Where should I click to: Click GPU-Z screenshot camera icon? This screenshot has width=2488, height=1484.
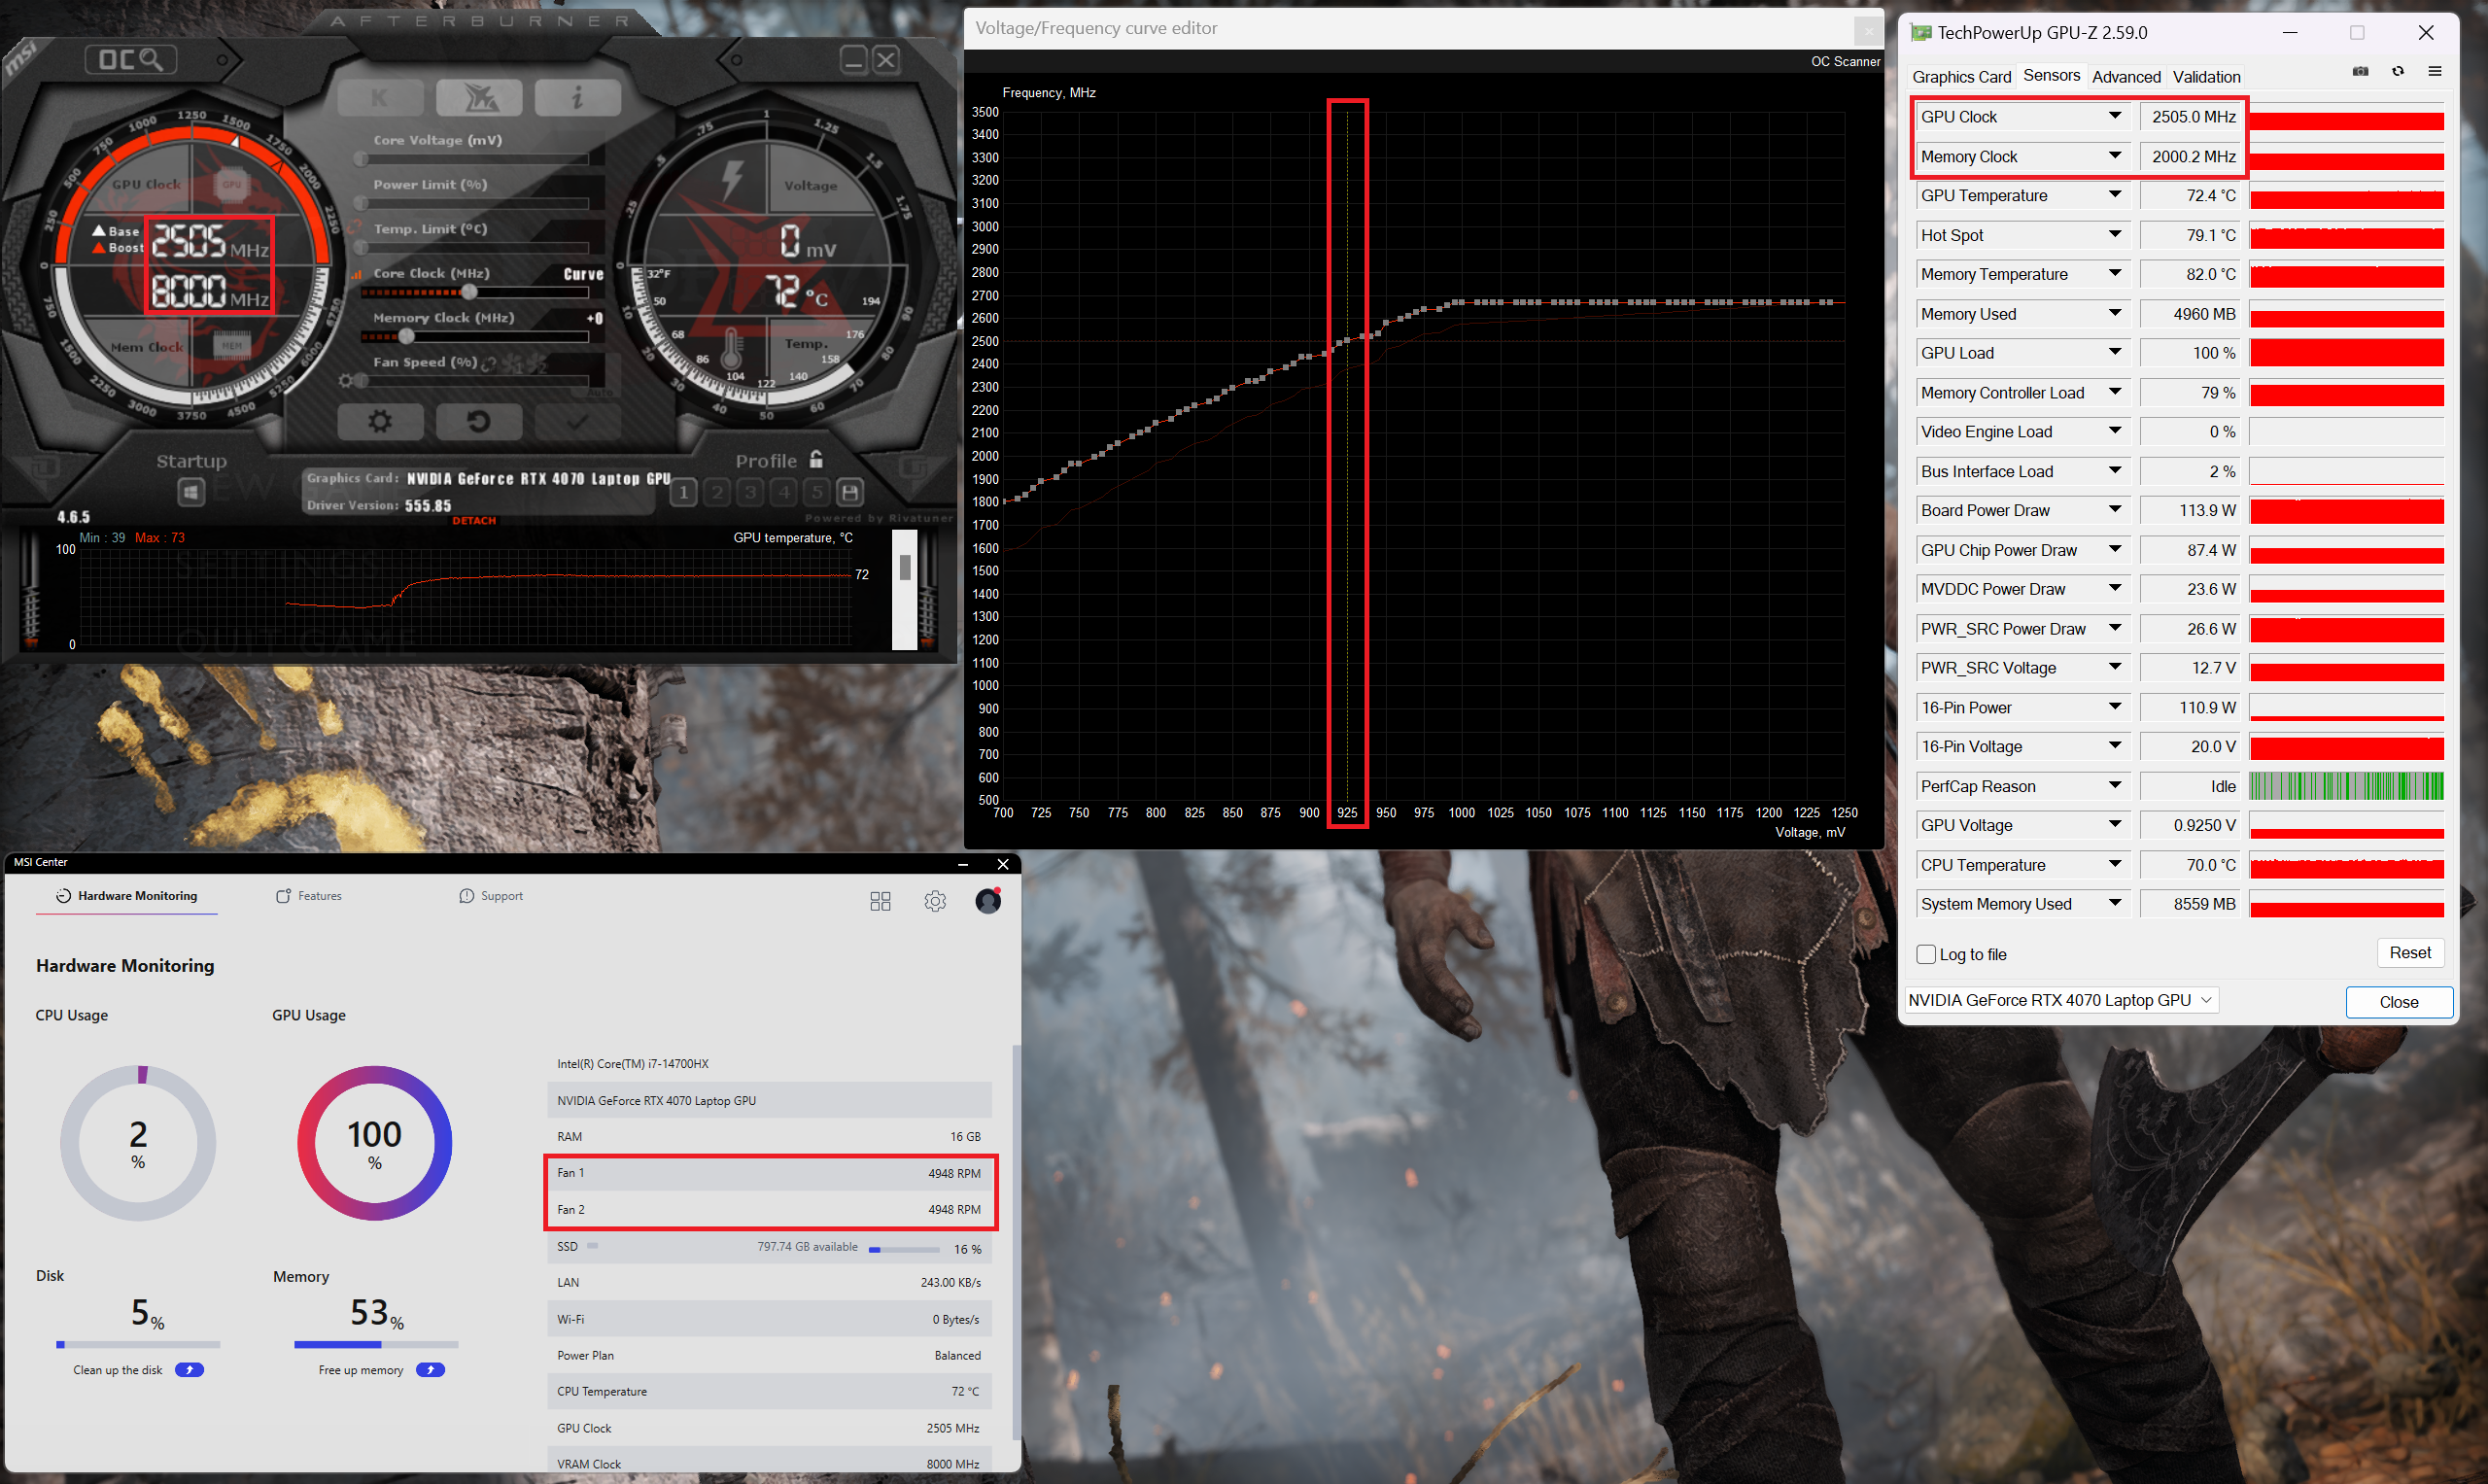pos(2360,71)
